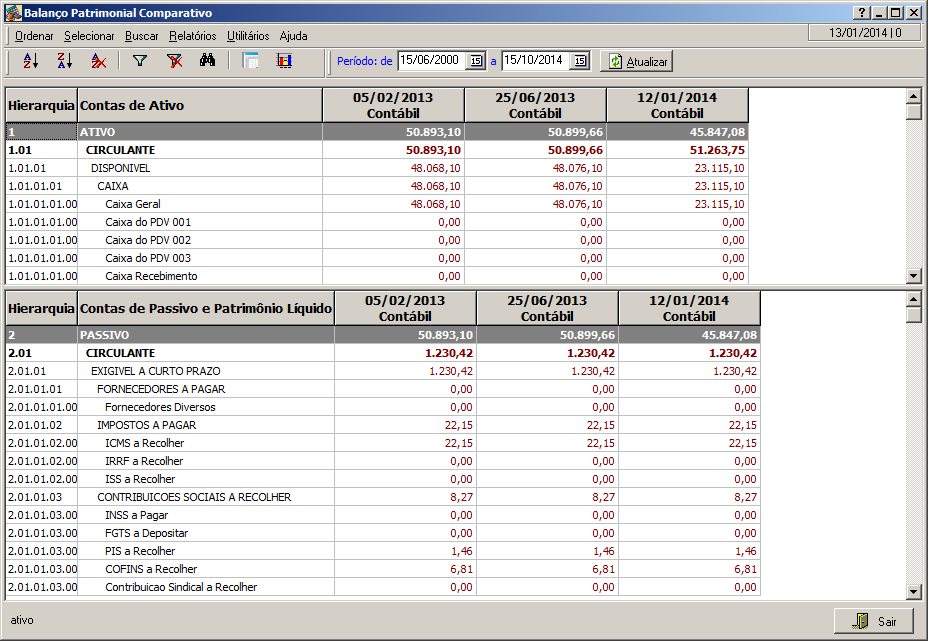Viewport: 928px width, 641px height.
Task: Open the chart icon in the toolbar
Action: (284, 61)
